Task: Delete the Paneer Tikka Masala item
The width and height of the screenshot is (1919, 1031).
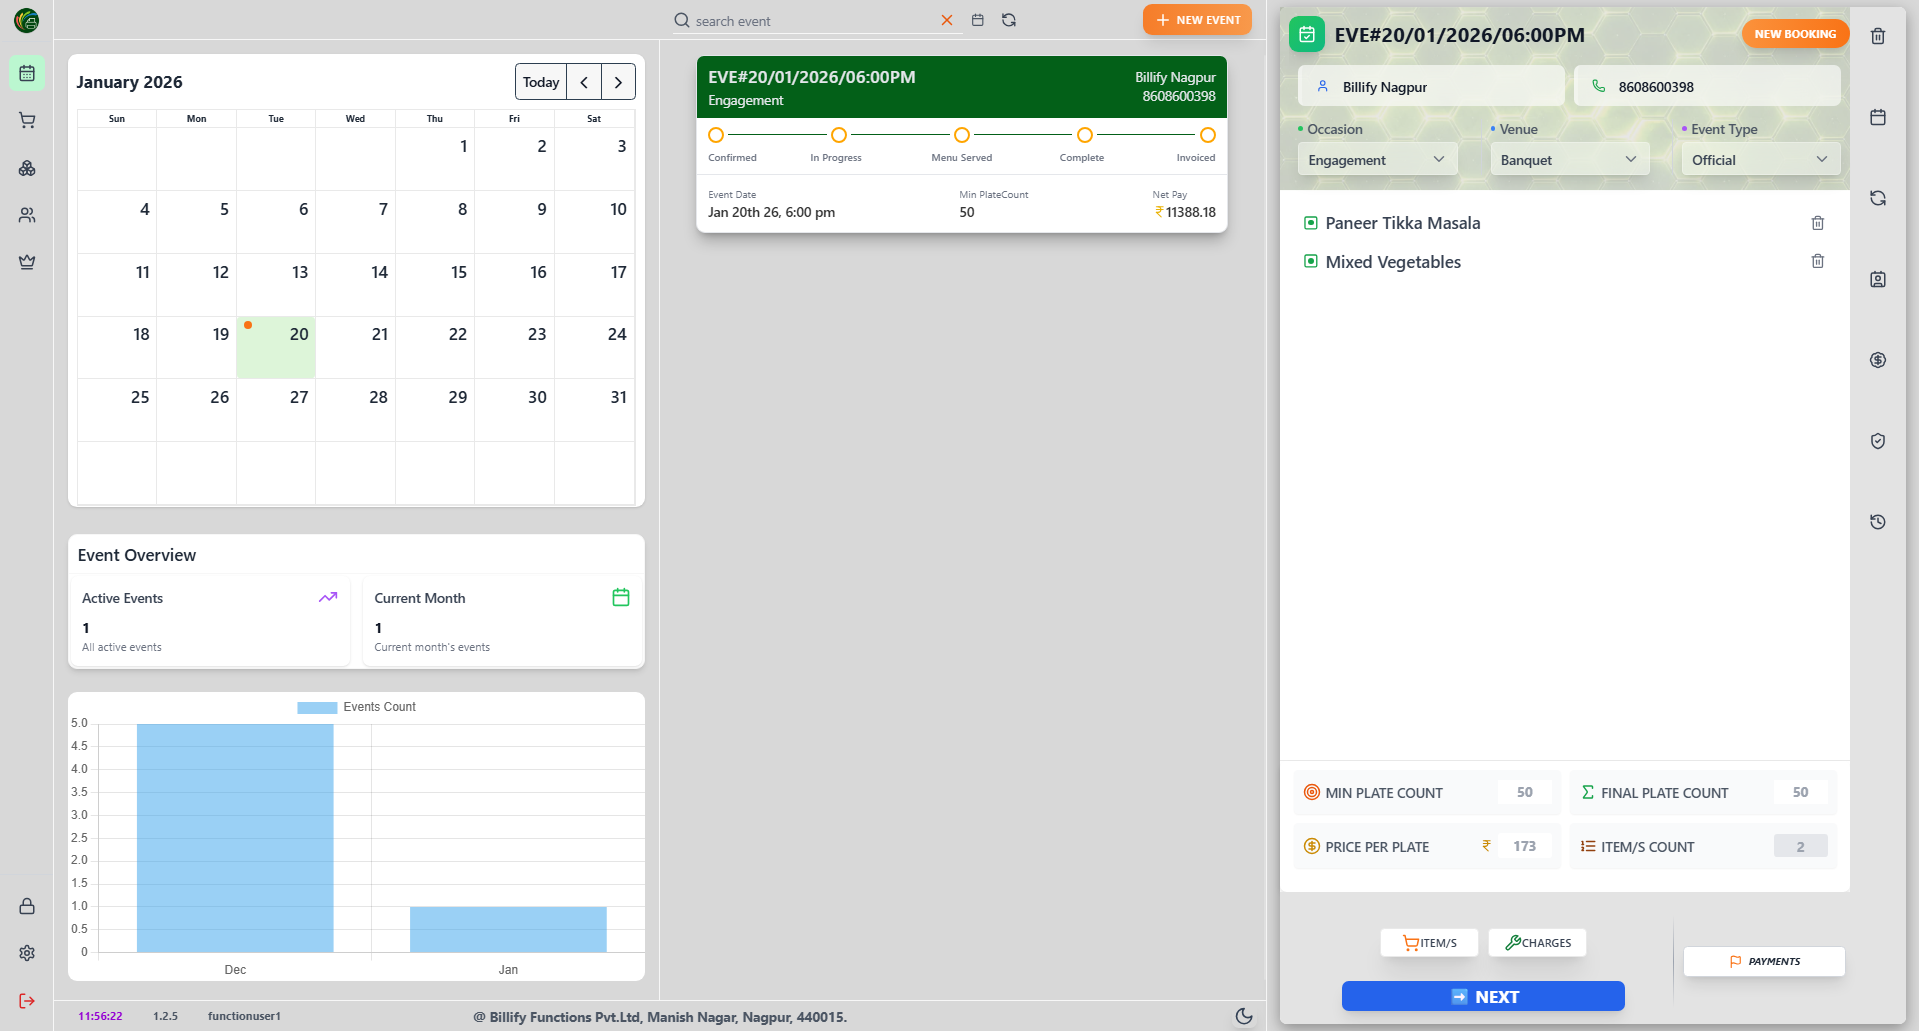Action: [x=1817, y=223]
